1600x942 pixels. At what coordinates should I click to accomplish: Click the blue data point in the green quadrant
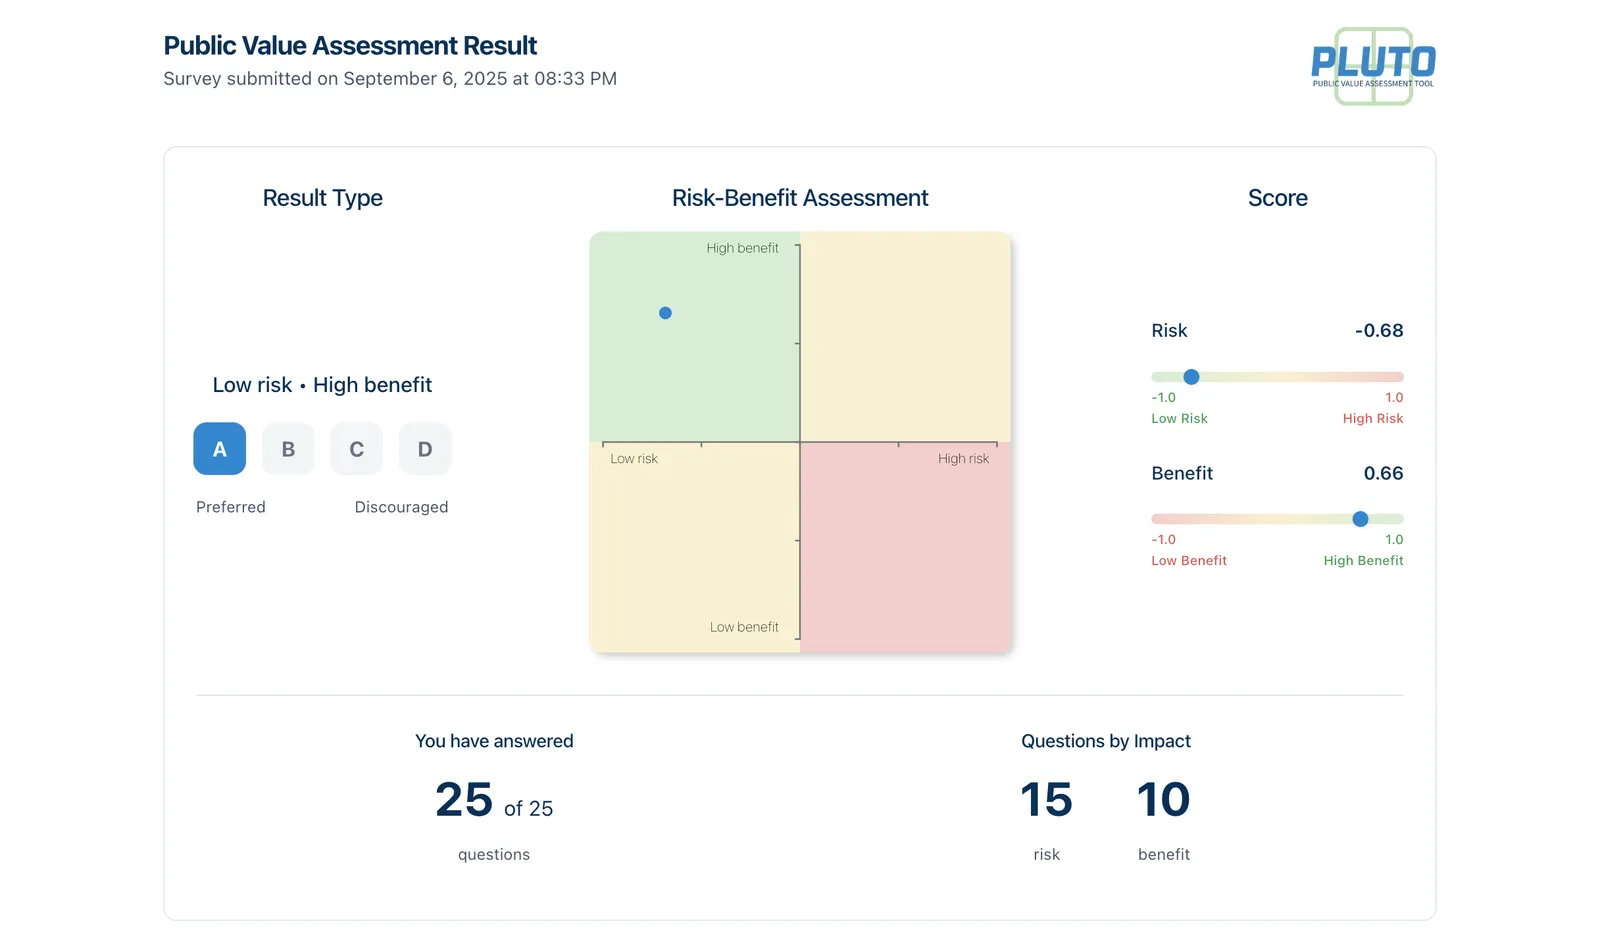click(665, 312)
